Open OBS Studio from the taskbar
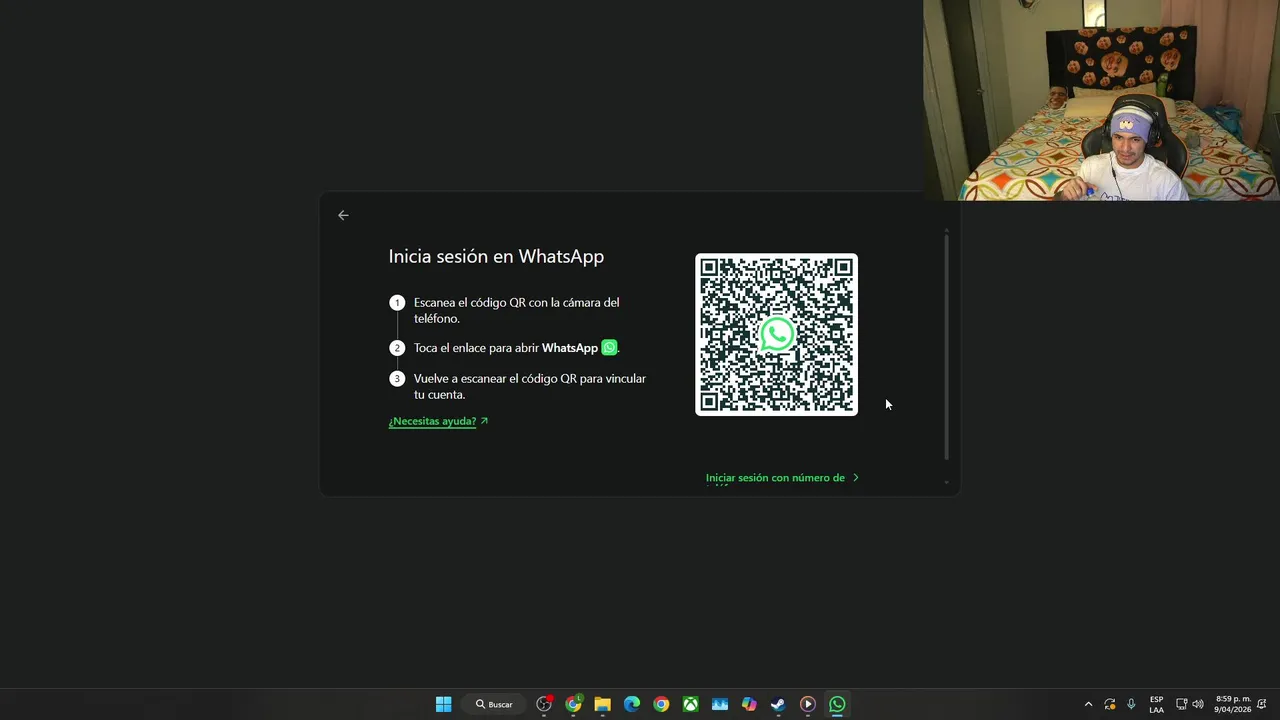Screen dimensions: 1280x720 click(544, 704)
